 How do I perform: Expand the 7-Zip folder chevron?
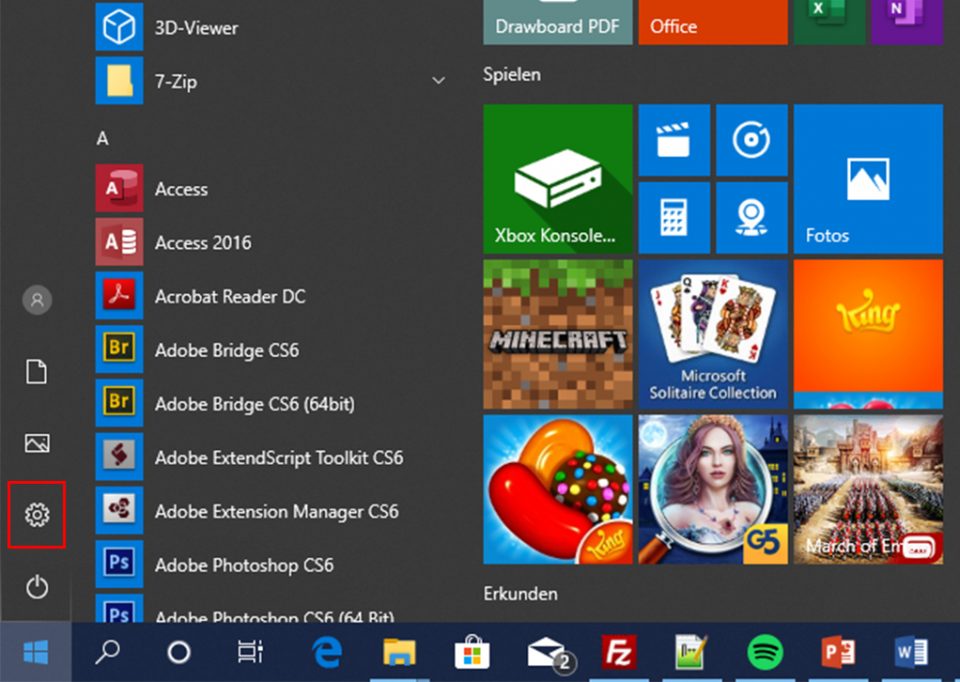point(438,81)
